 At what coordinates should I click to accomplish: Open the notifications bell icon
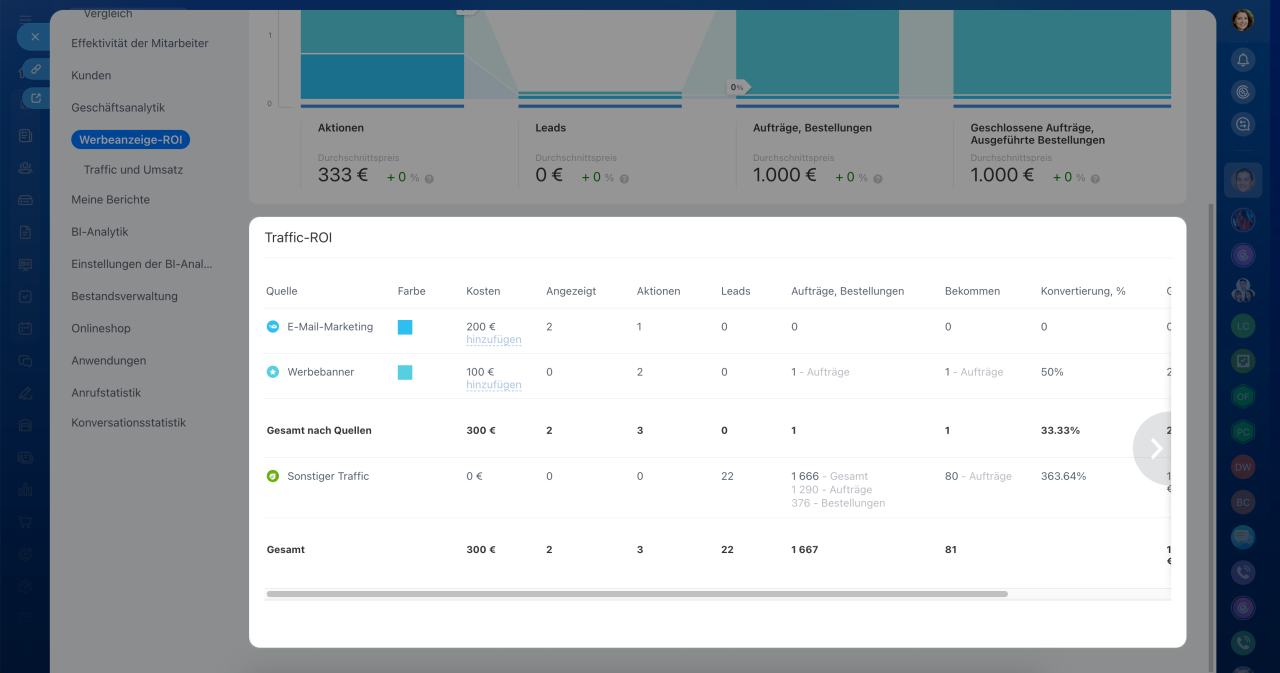coord(1243,60)
